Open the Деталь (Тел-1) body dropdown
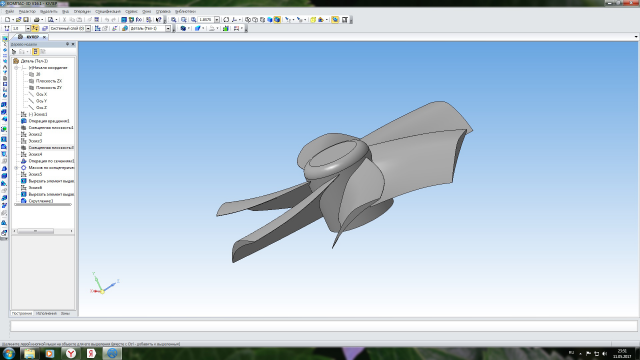This screenshot has height=360, width=640. 168,29
